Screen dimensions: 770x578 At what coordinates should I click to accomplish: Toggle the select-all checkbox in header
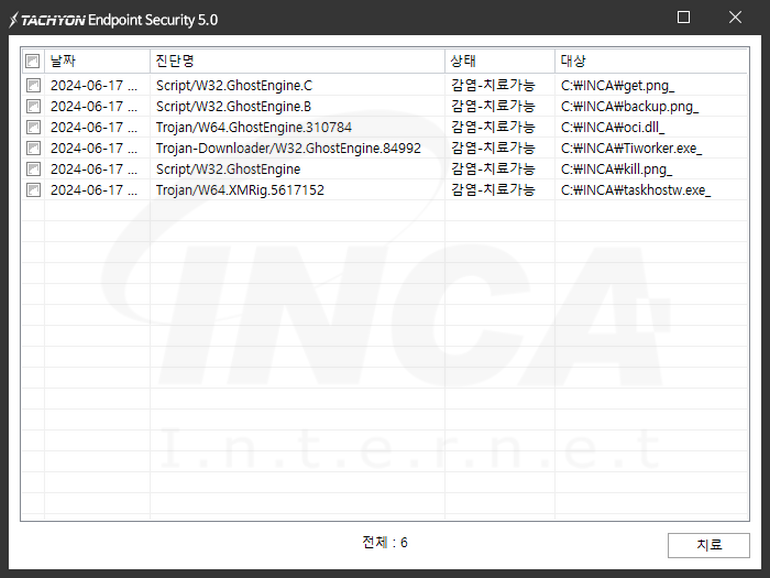tap(32, 61)
